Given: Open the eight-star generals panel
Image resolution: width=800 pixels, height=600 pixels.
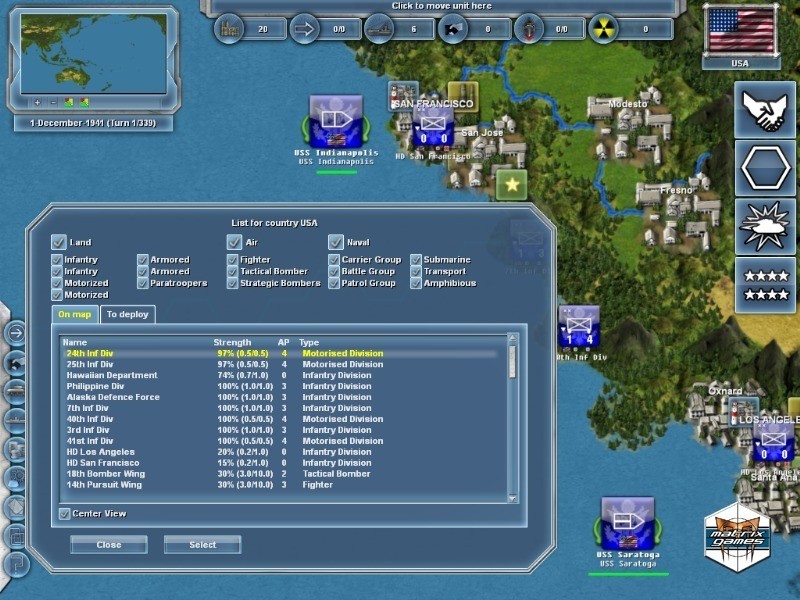Looking at the screenshot, I should point(766,284).
